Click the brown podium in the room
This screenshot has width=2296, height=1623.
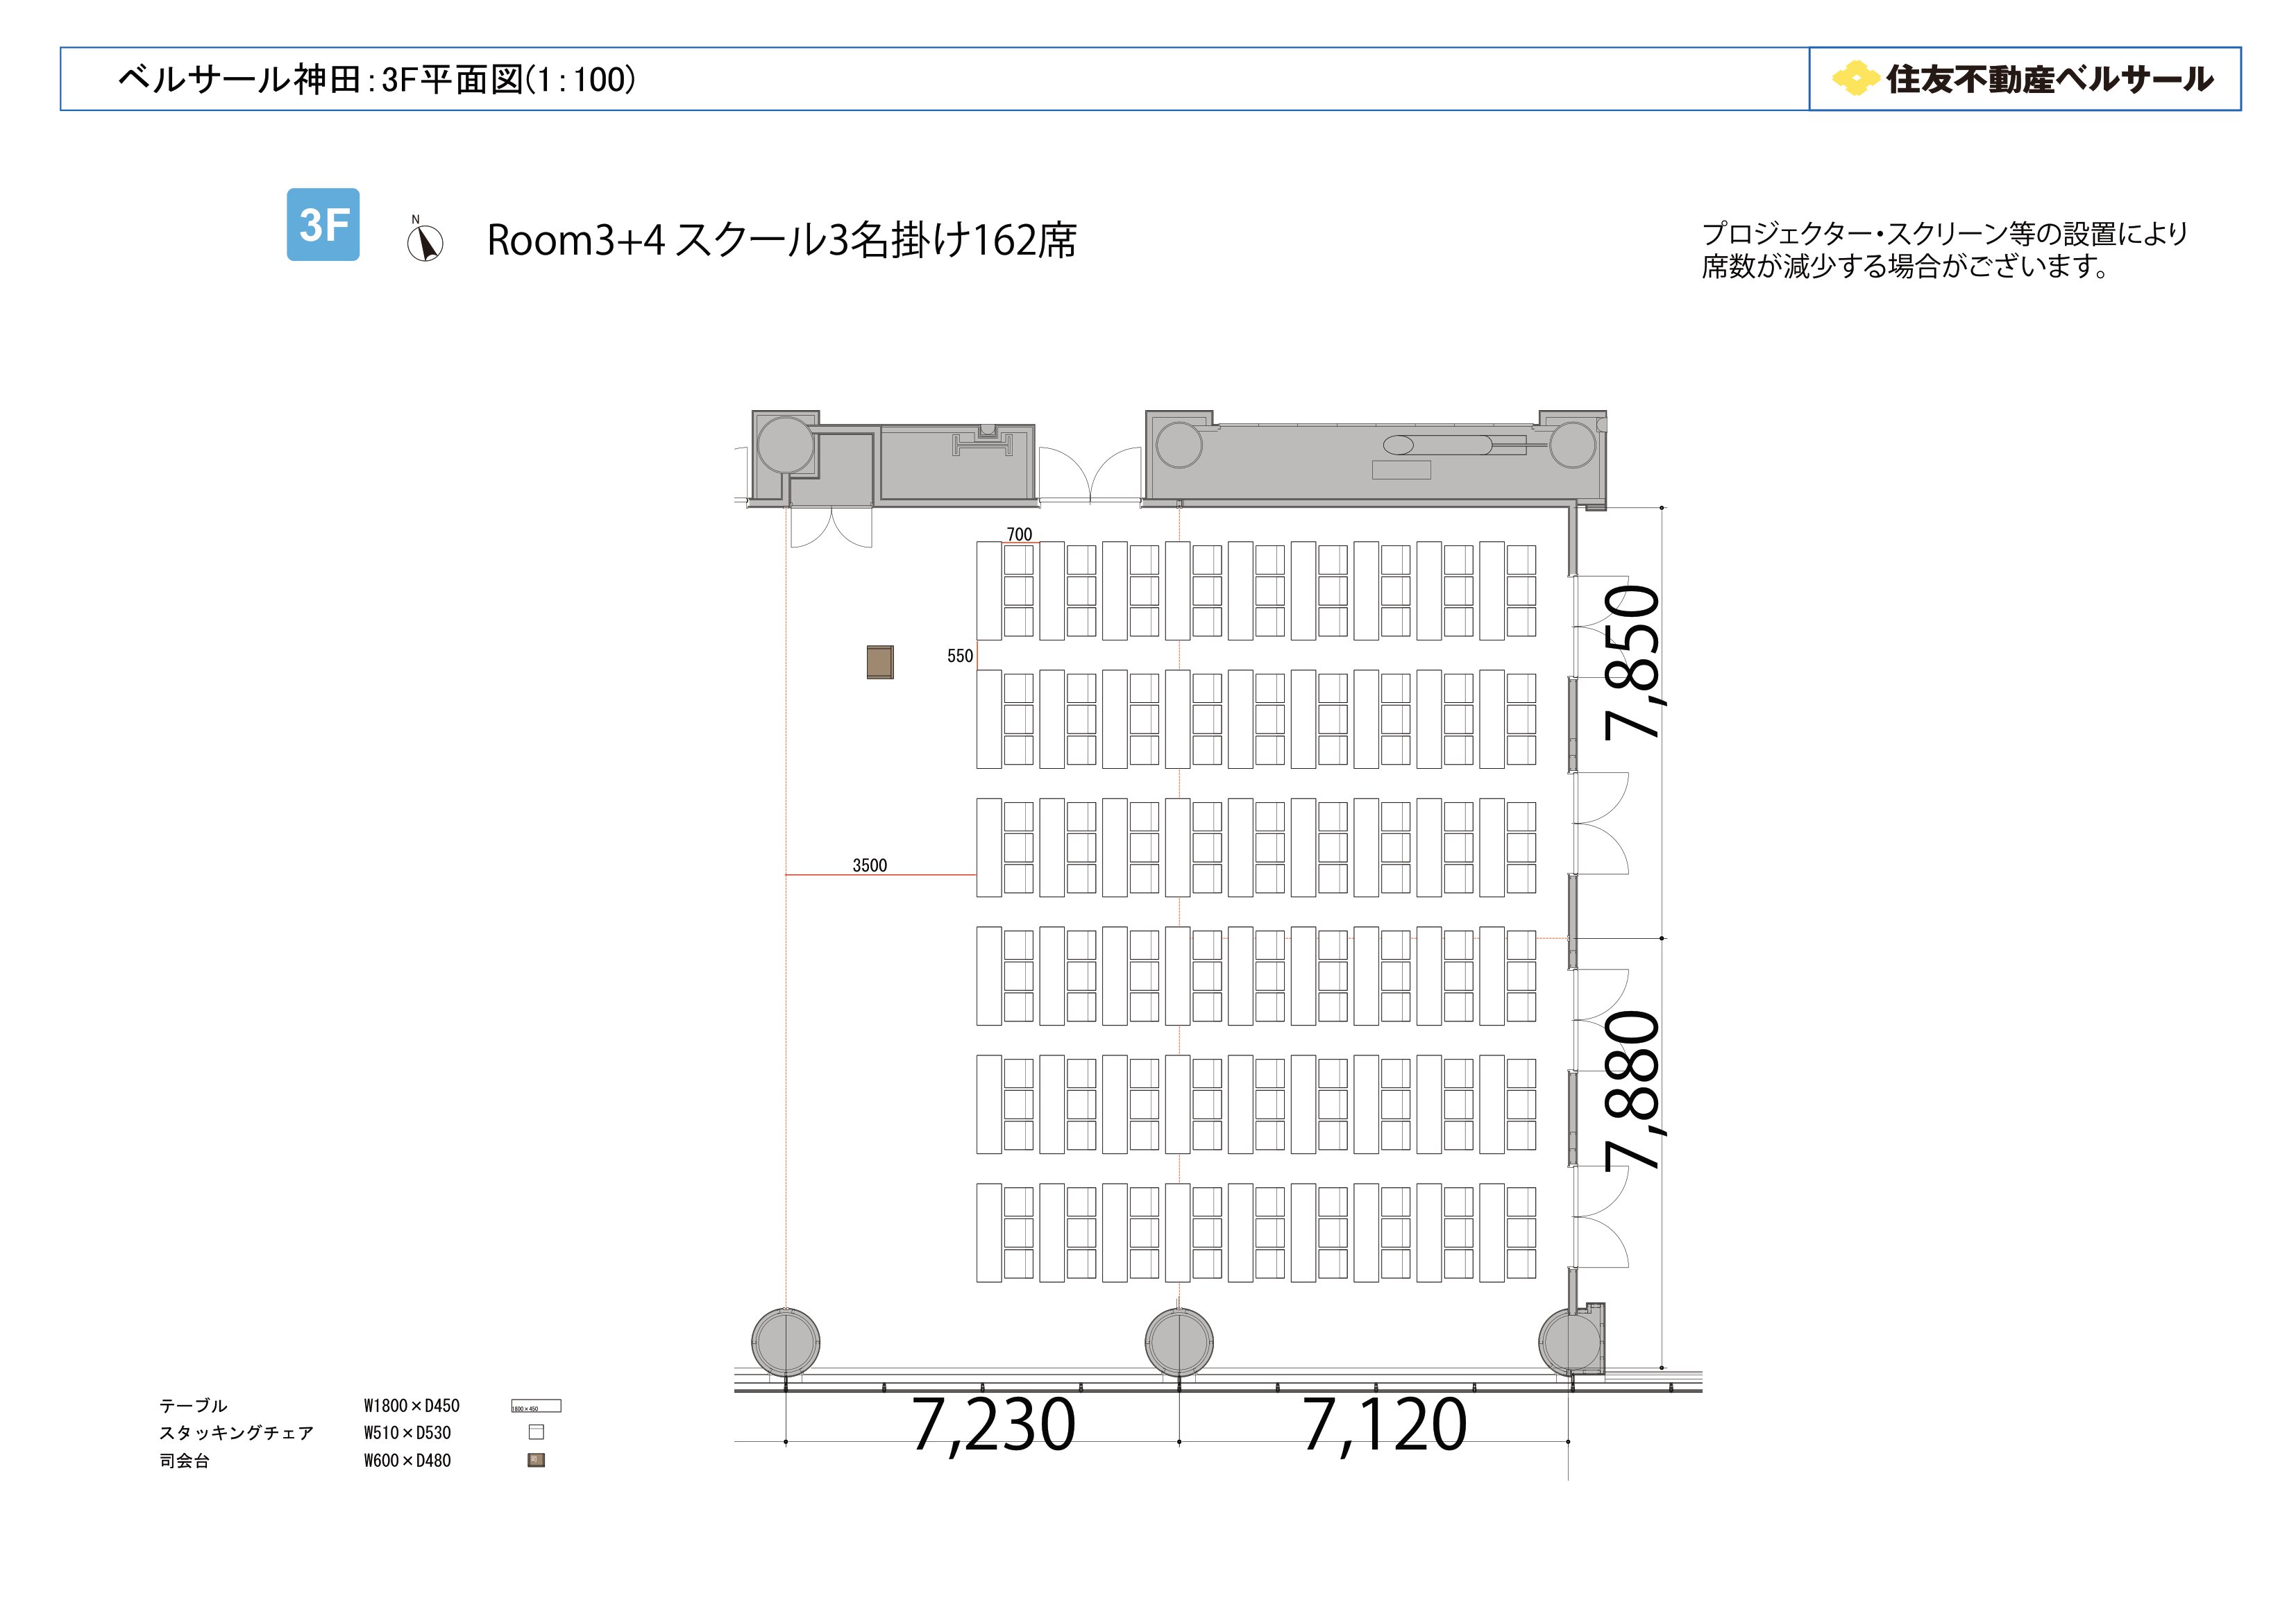pos(879,662)
